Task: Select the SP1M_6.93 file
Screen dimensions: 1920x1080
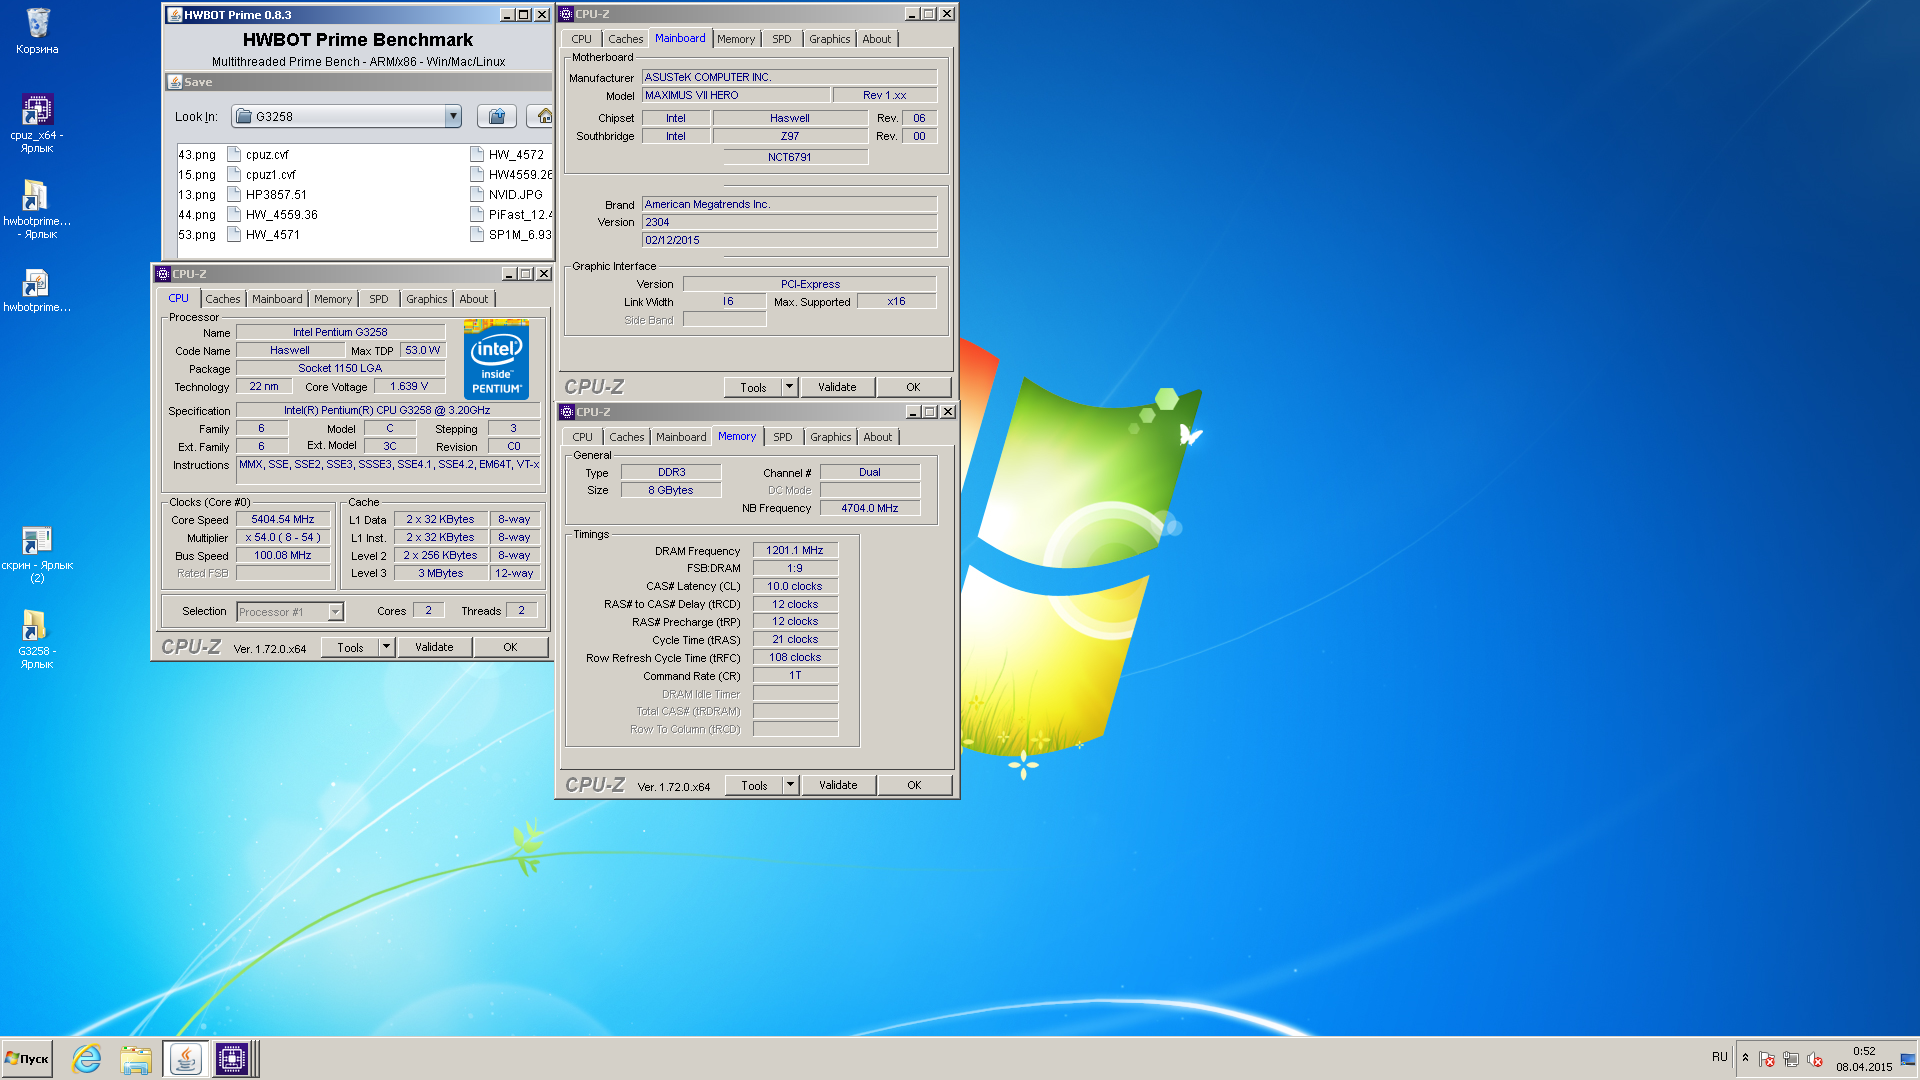Action: pos(511,234)
